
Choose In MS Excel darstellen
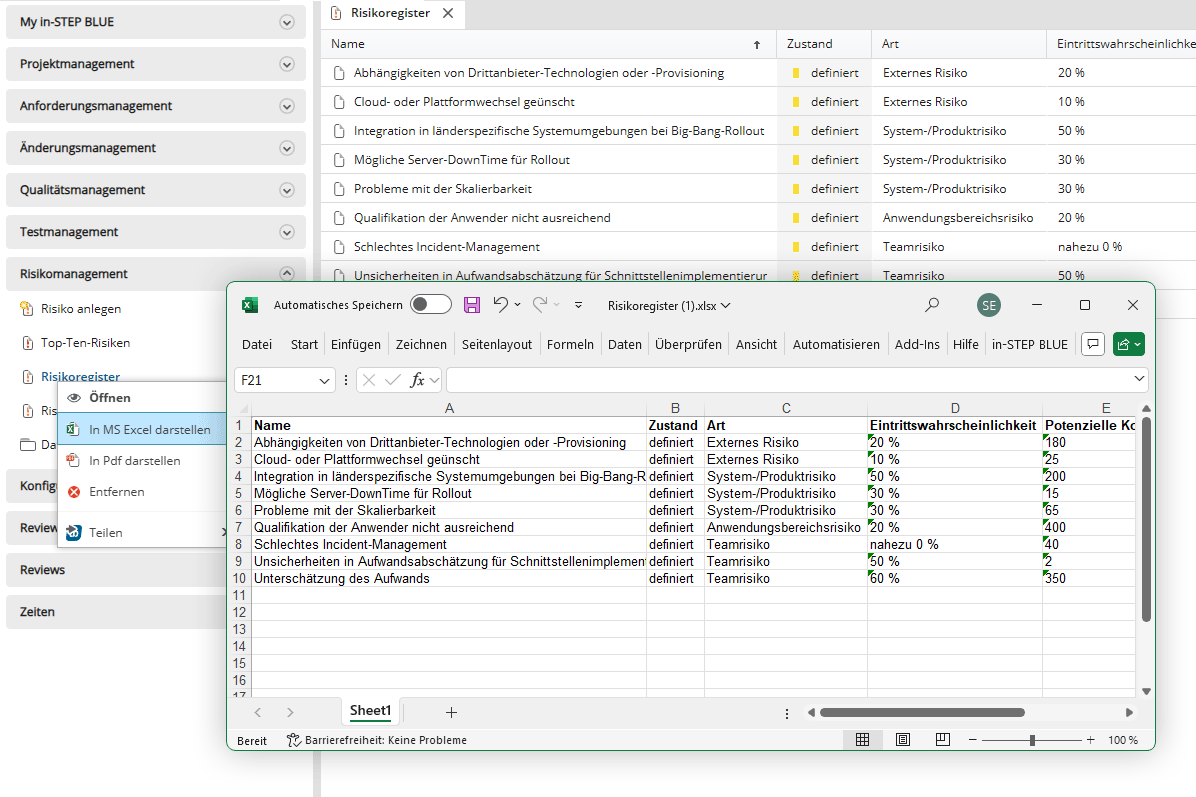149,430
